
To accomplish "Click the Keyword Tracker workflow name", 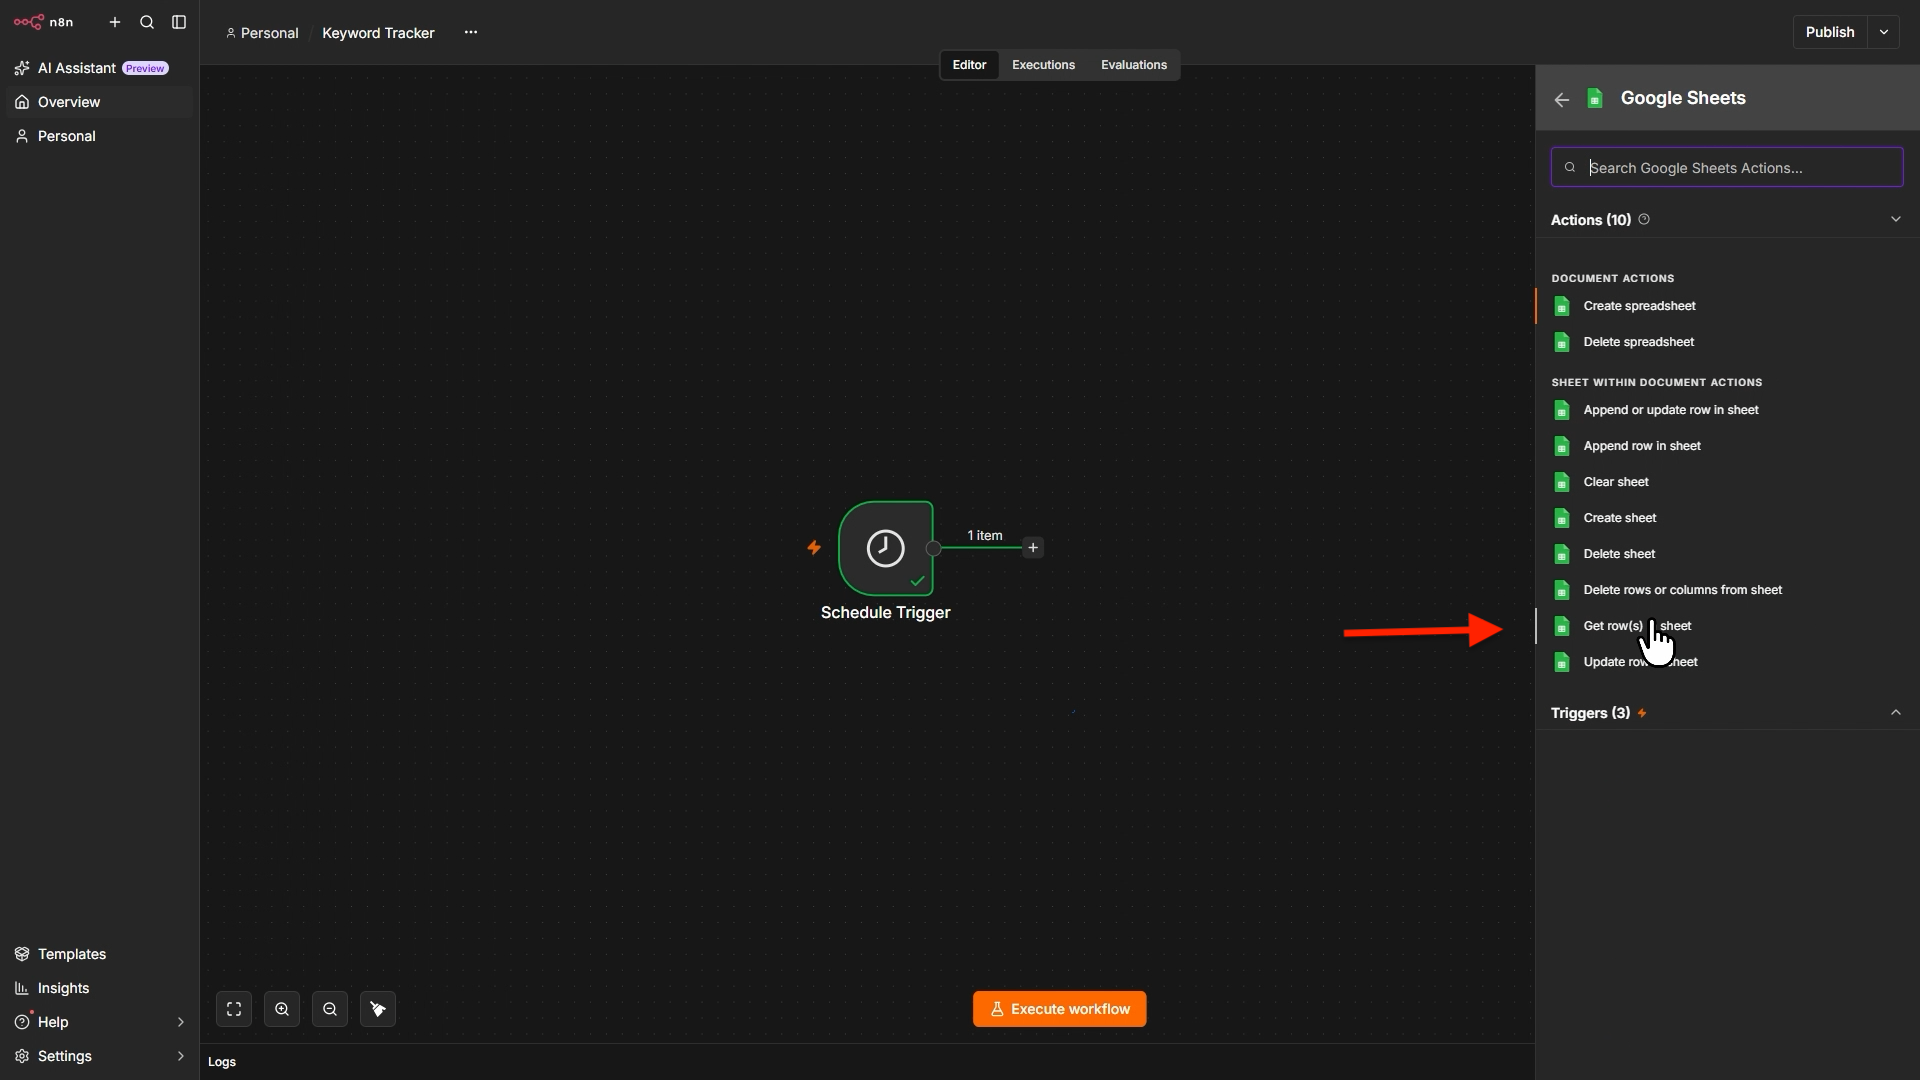I will pos(378,33).
